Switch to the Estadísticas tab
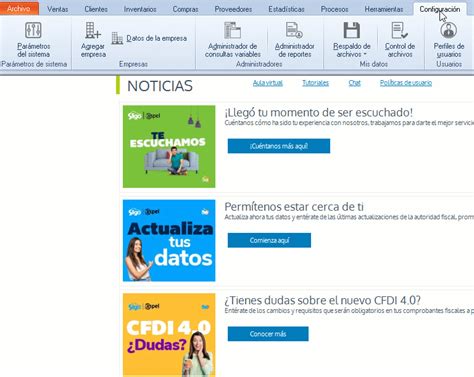This screenshot has height=377, width=474. click(x=286, y=9)
